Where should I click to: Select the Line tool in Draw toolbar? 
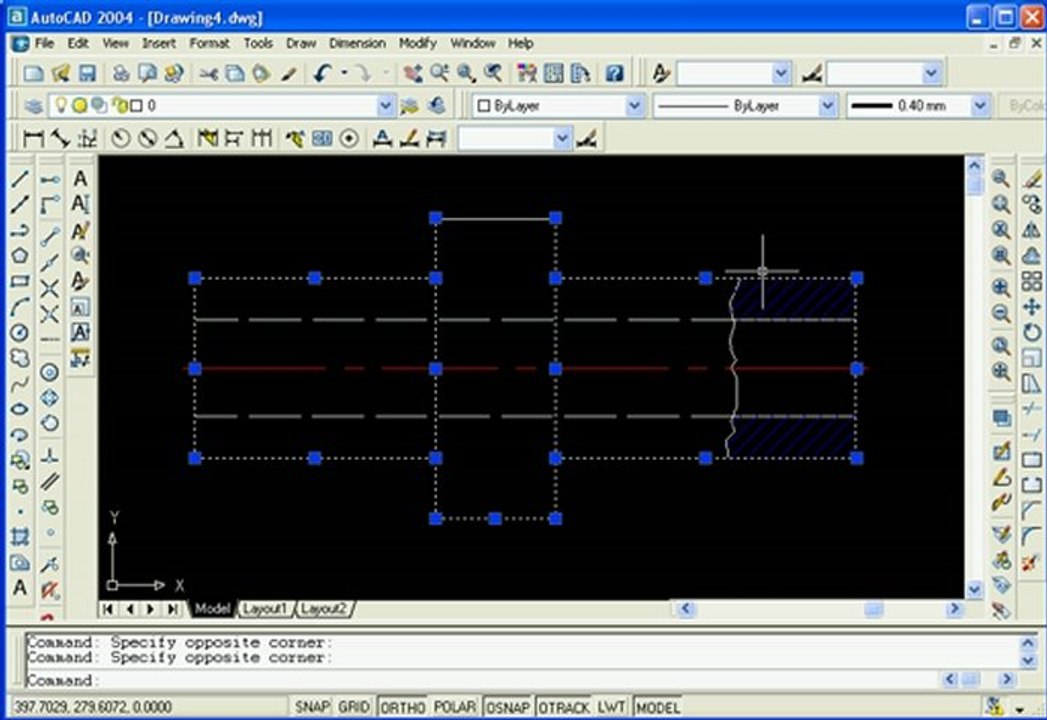[20, 178]
